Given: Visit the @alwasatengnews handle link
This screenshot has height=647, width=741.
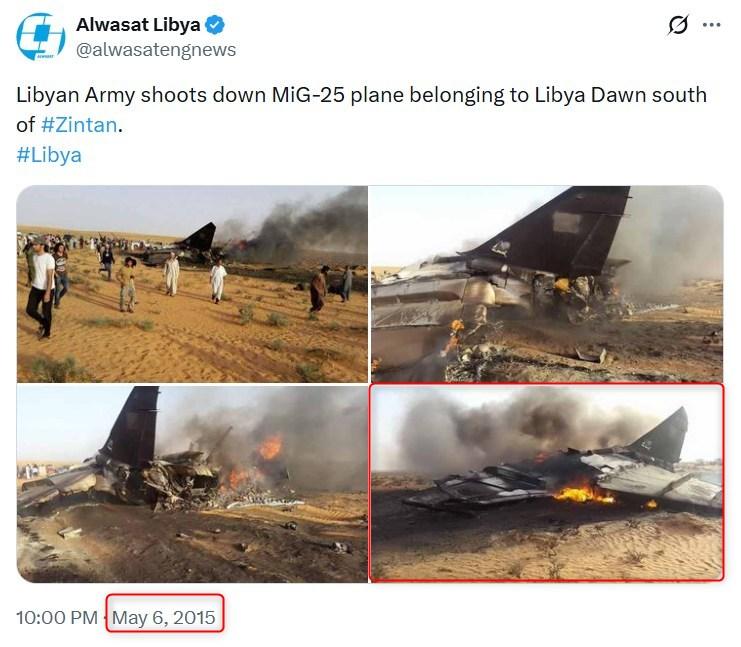Looking at the screenshot, I should (156, 50).
